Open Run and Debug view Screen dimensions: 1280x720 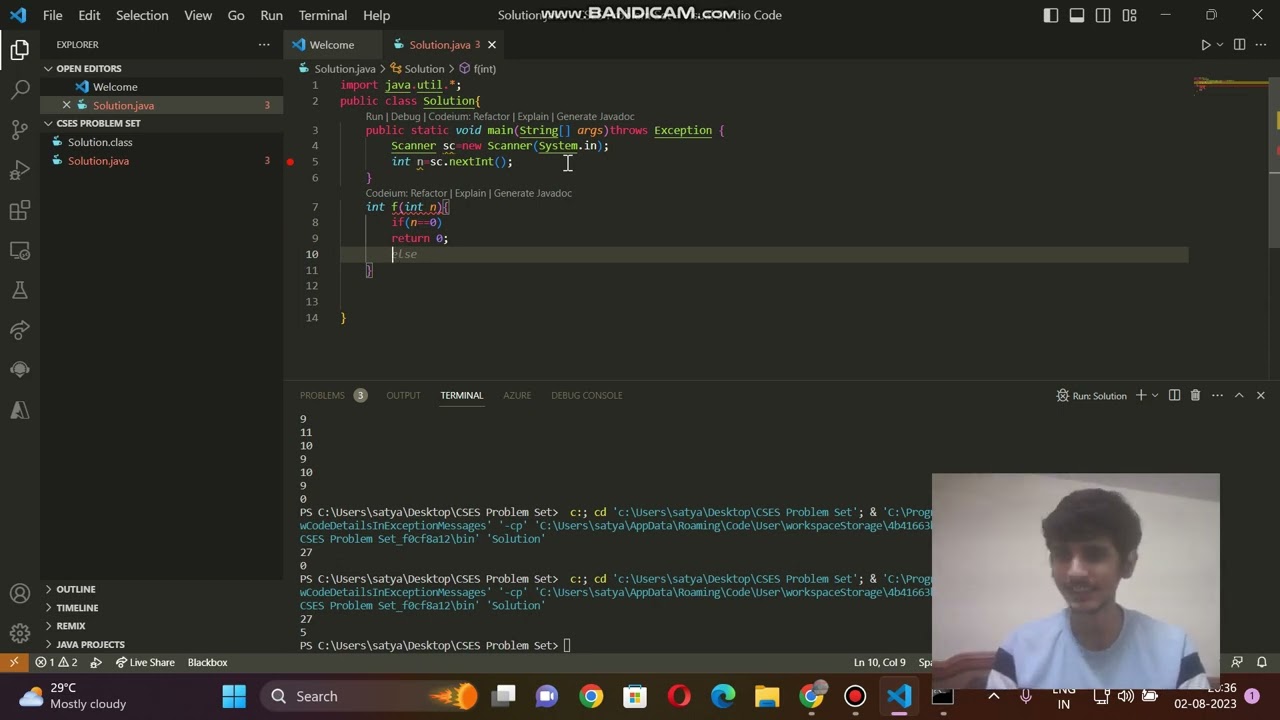point(20,170)
